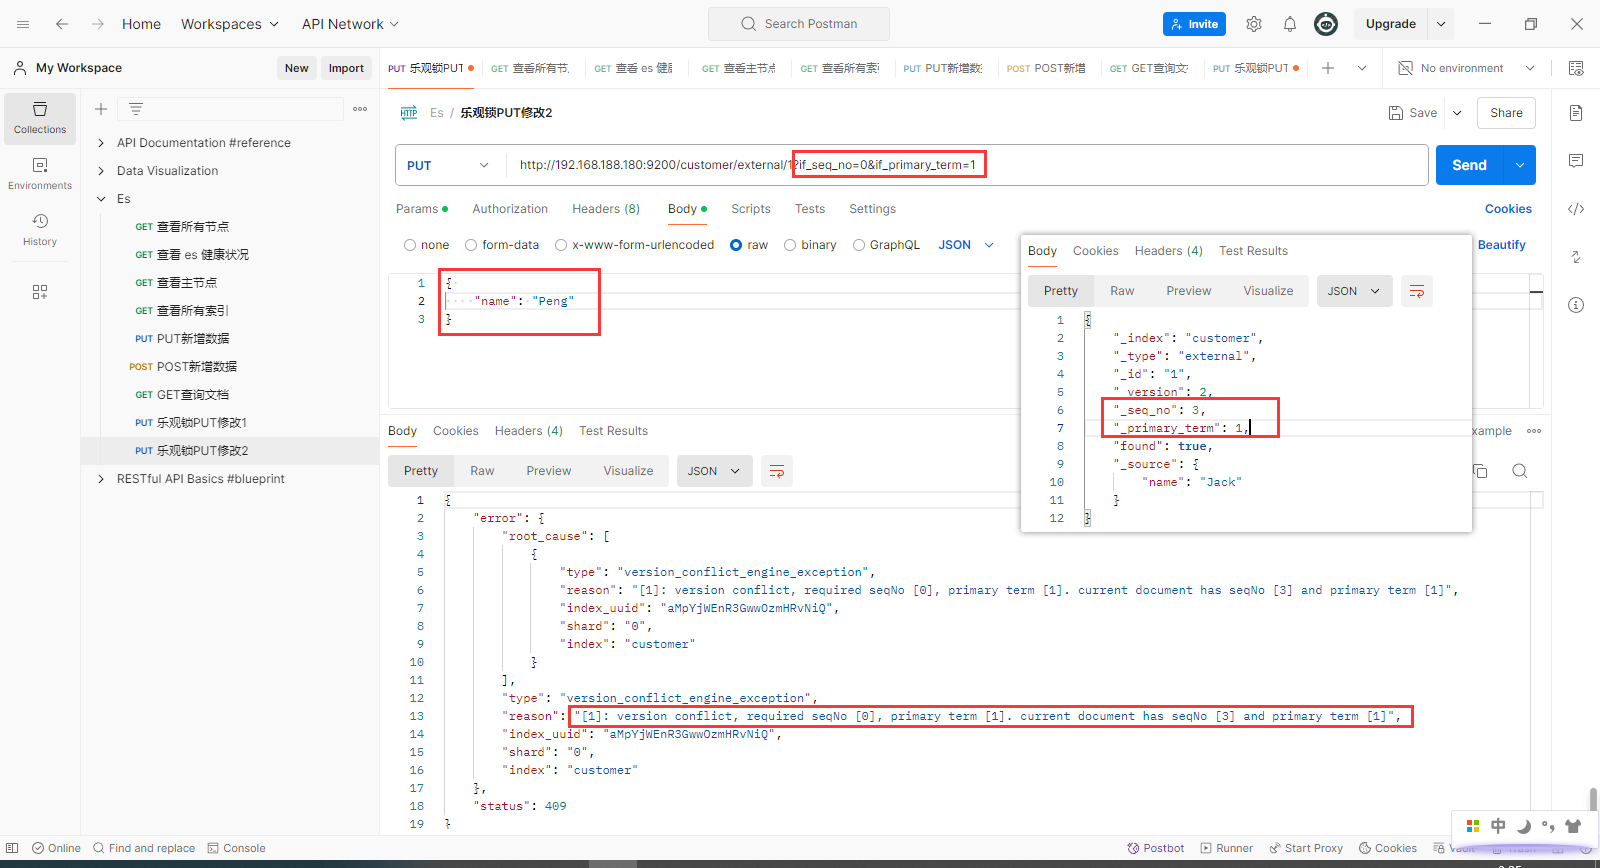Open the Upgrade options arrow

1441,24
